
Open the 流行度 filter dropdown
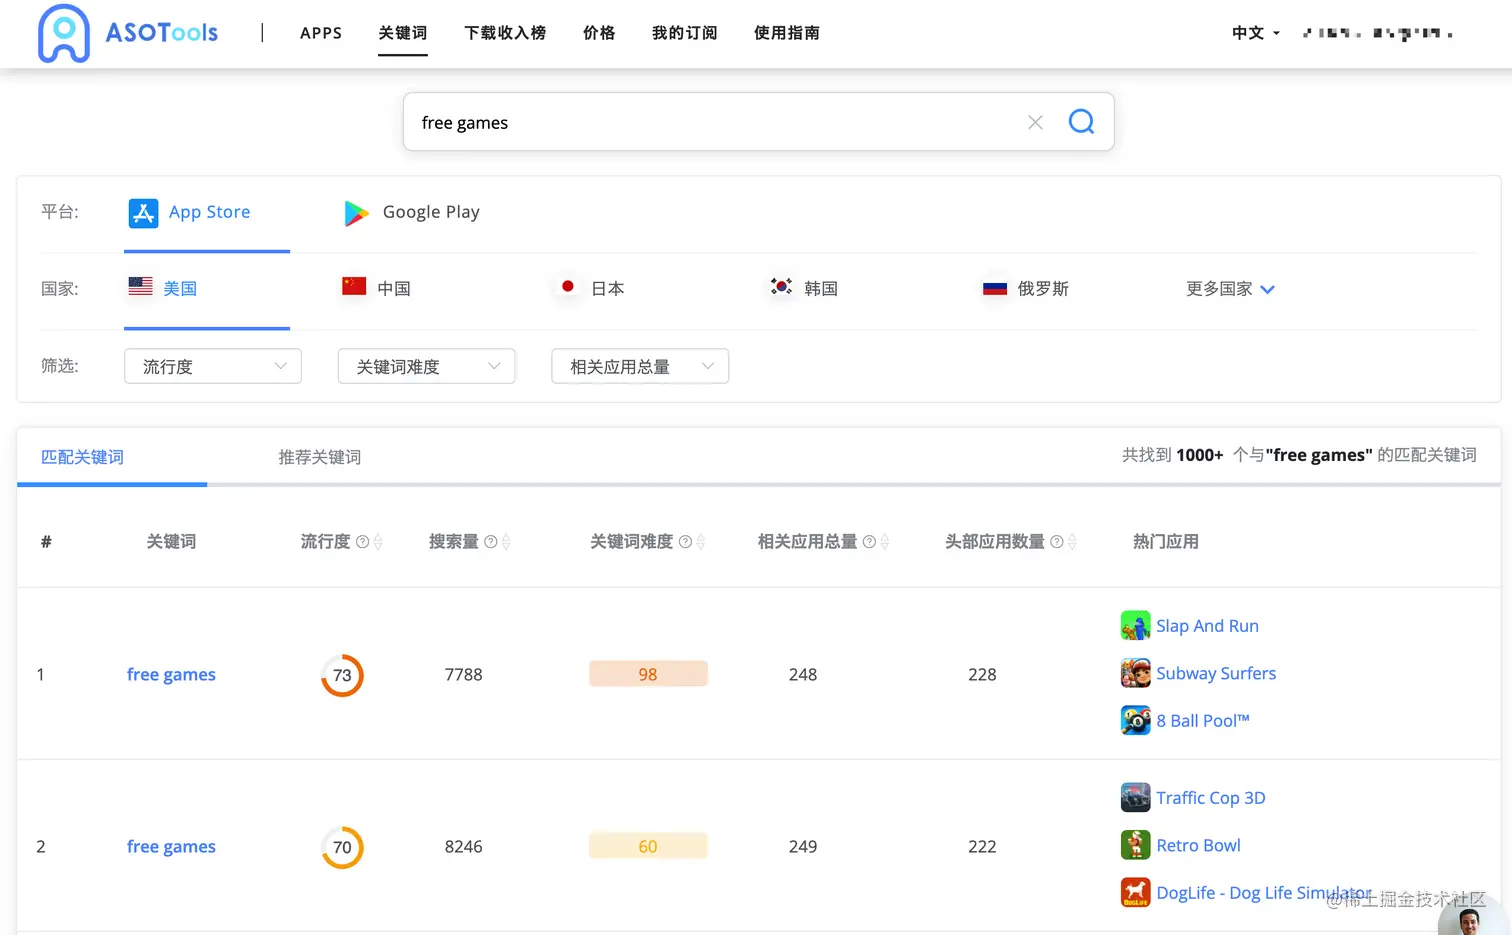(212, 366)
